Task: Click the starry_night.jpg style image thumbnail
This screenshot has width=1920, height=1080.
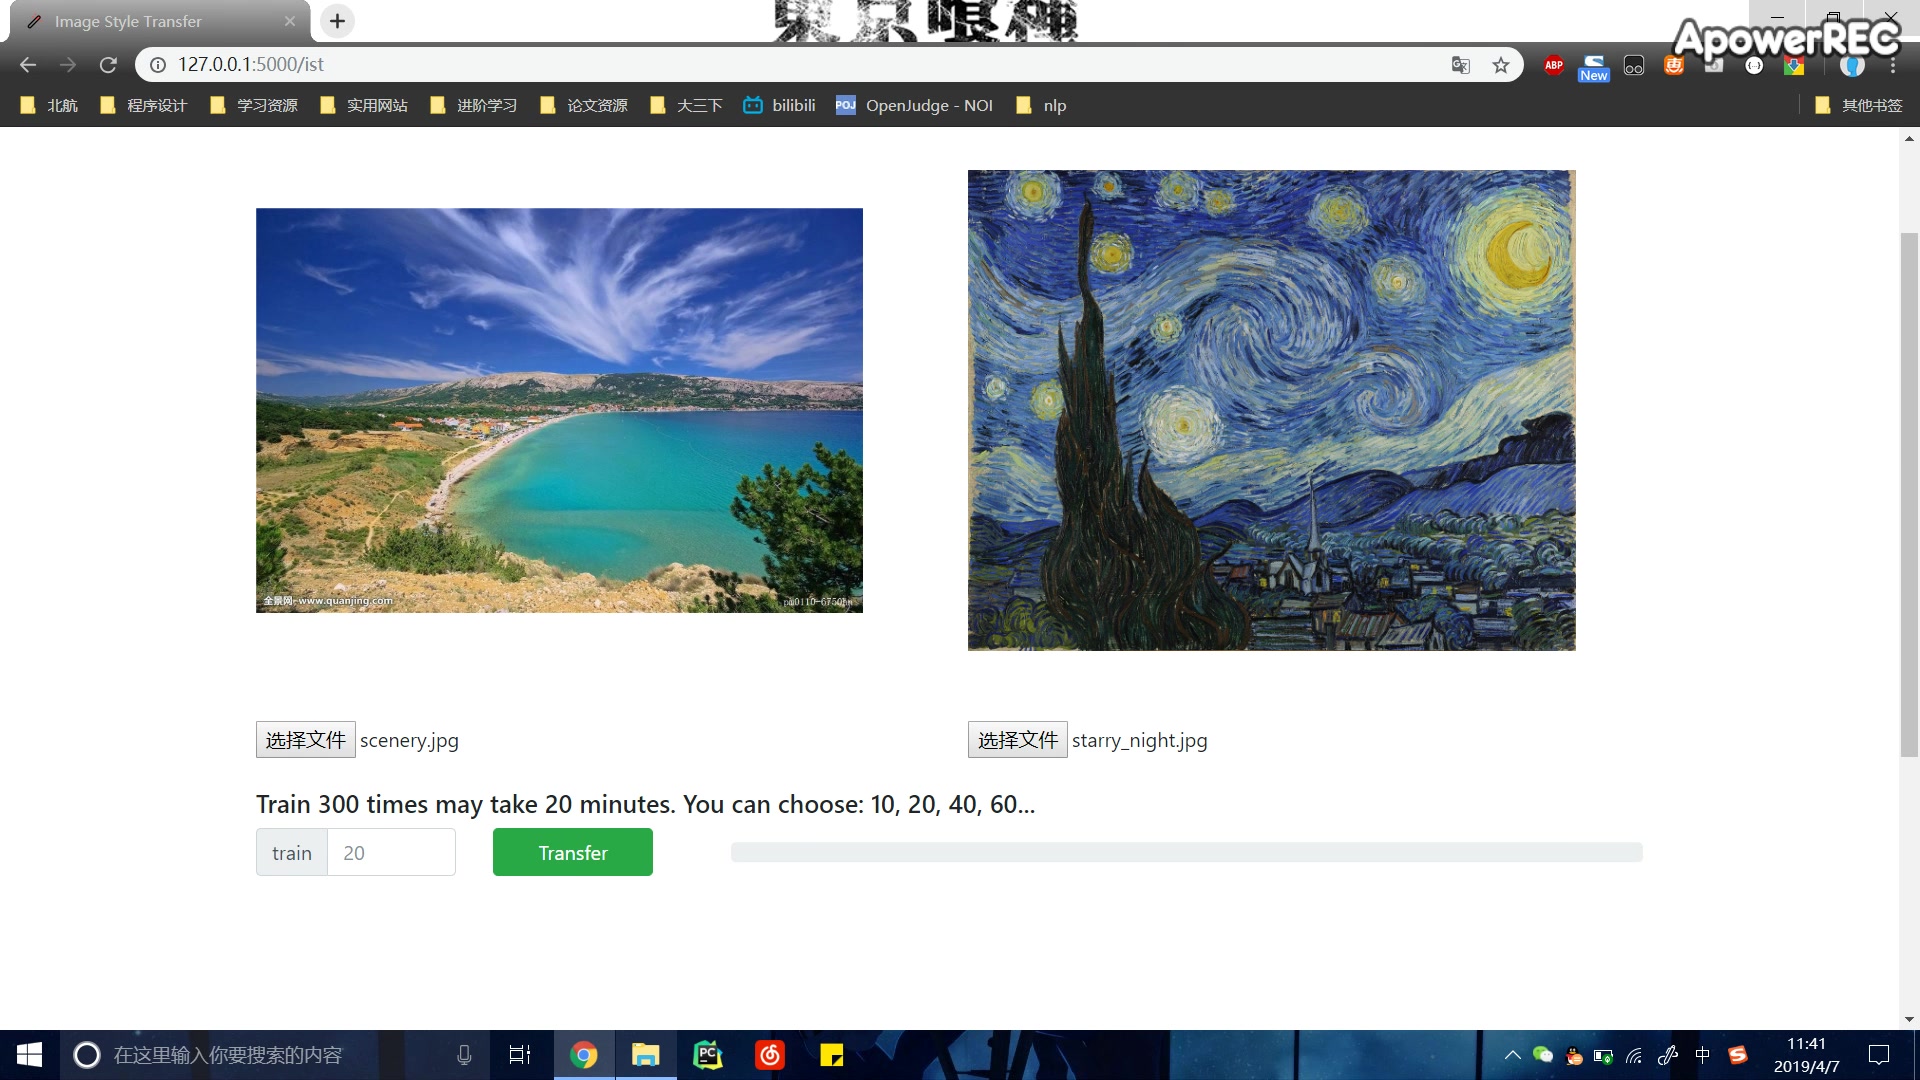Action: [1270, 410]
